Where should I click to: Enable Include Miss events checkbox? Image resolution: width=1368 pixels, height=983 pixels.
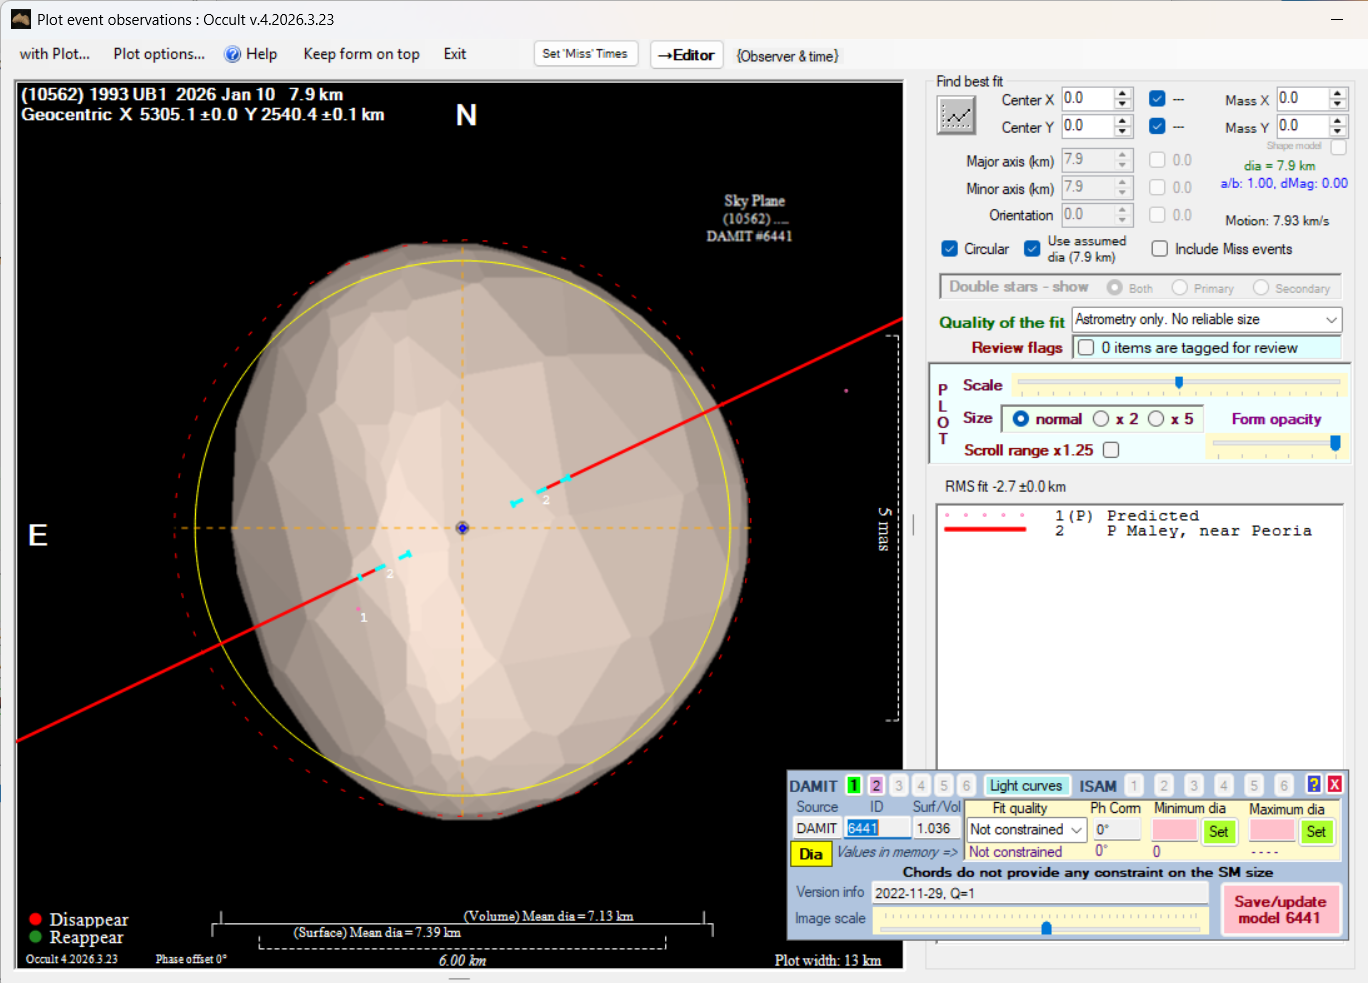1160,249
